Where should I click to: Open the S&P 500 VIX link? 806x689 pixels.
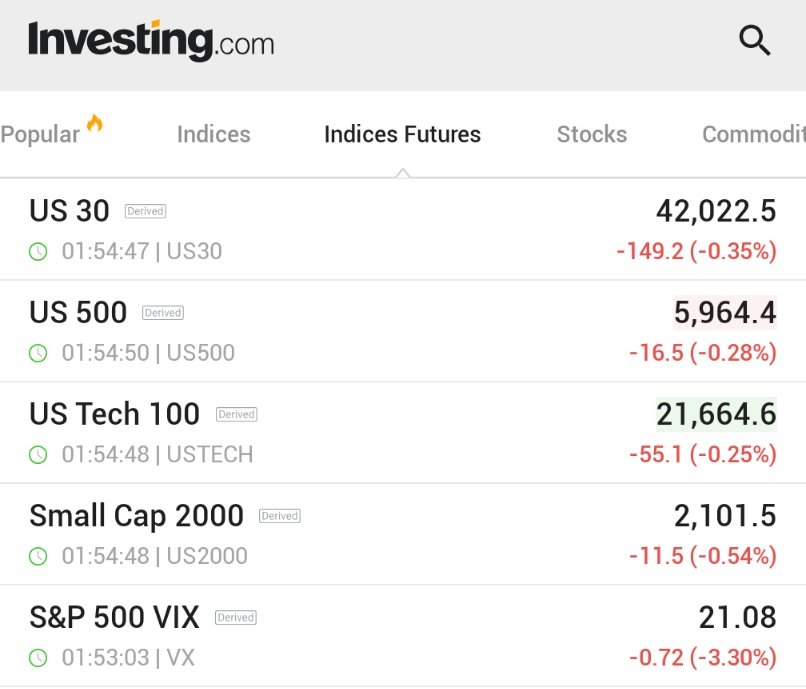114,617
